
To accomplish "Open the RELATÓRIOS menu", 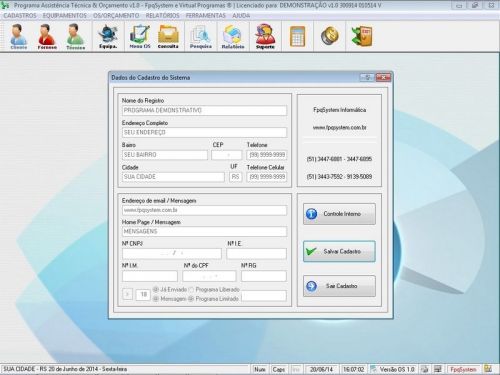I will click(x=162, y=16).
